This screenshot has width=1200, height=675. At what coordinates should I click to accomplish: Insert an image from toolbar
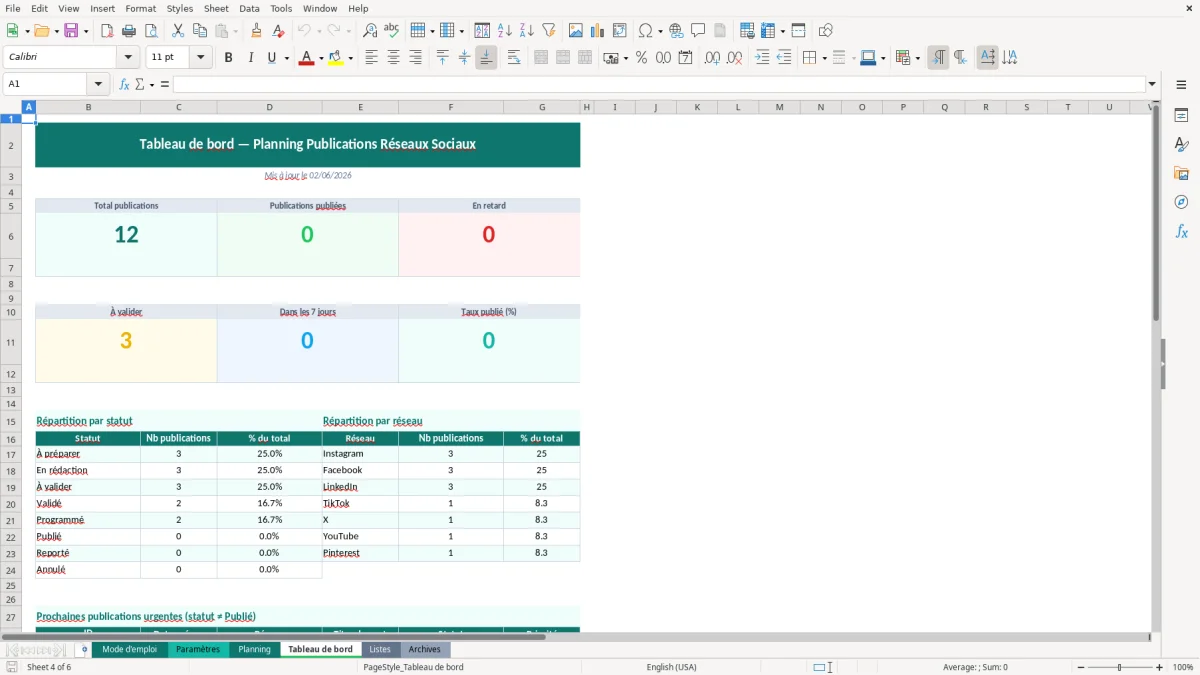point(576,31)
